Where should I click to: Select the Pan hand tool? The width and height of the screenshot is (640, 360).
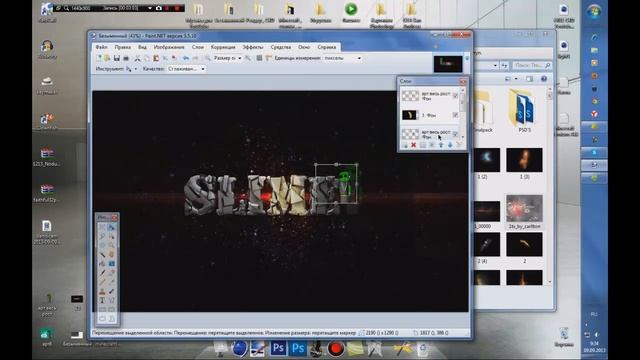(111, 254)
